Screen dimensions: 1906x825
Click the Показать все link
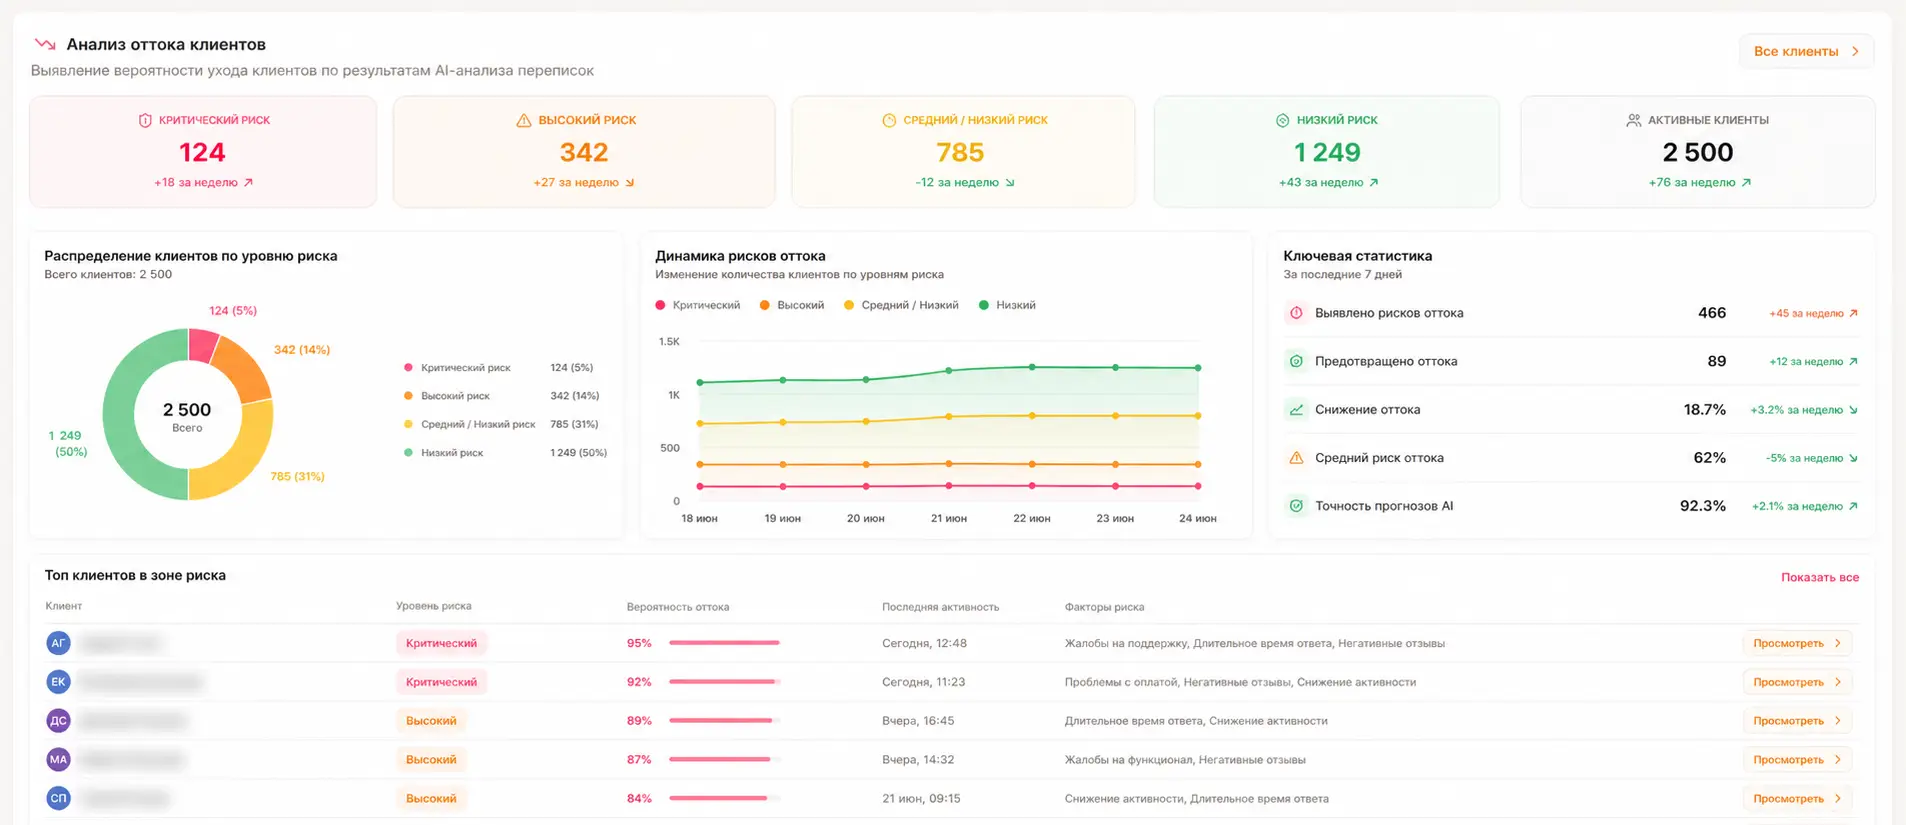tap(1820, 577)
